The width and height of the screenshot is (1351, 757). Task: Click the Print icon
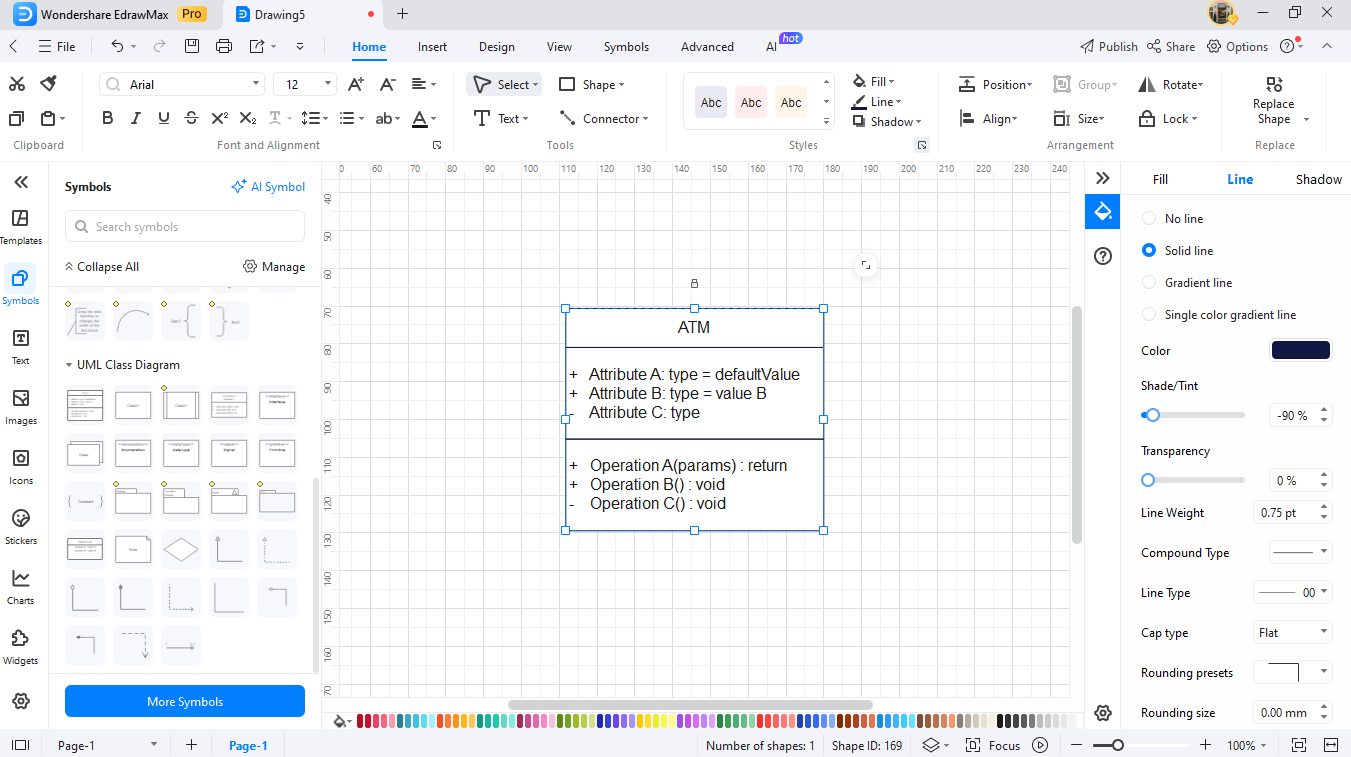pyautogui.click(x=224, y=46)
